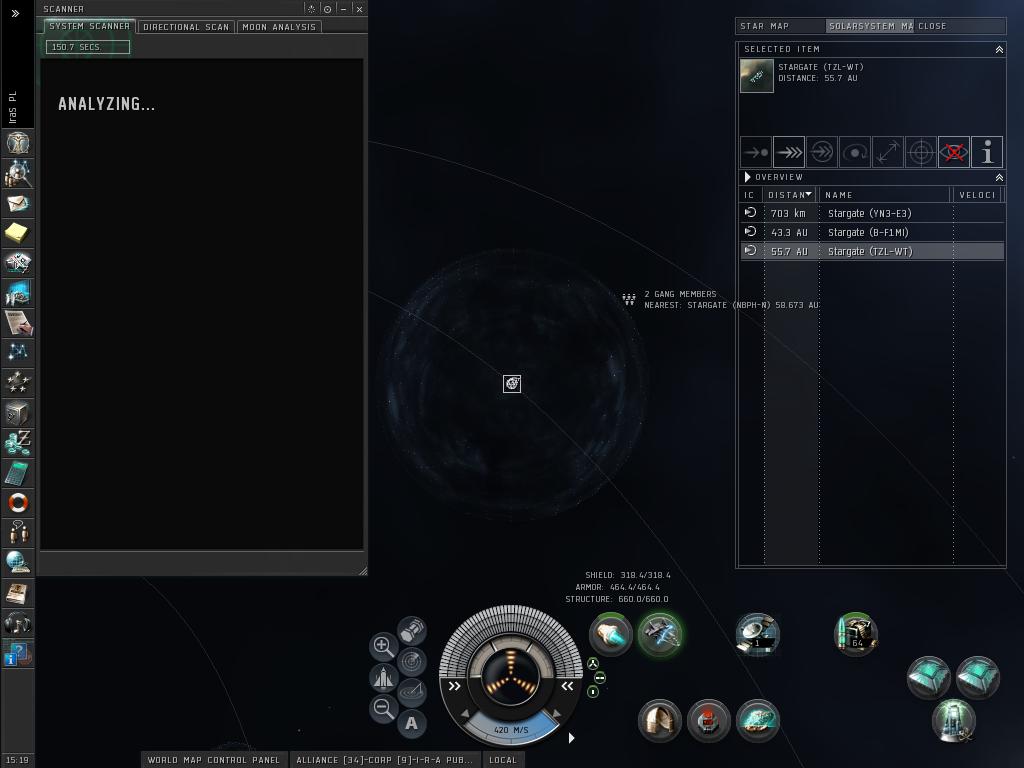Toggle the red damage control module
Viewport: 1024px width, 768px height.
tap(709, 720)
